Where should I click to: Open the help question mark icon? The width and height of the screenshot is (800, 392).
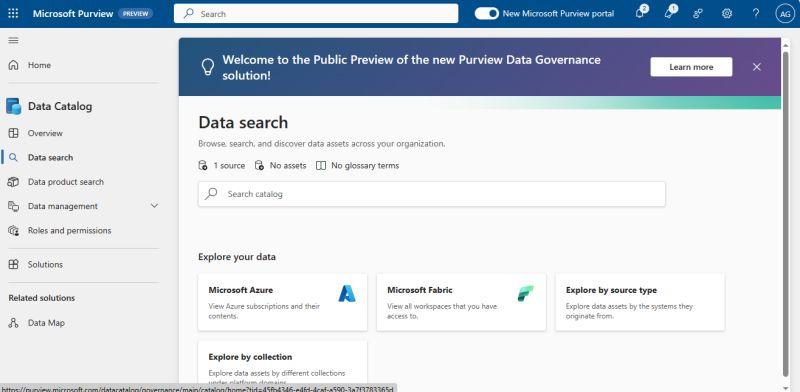pyautogui.click(x=756, y=14)
